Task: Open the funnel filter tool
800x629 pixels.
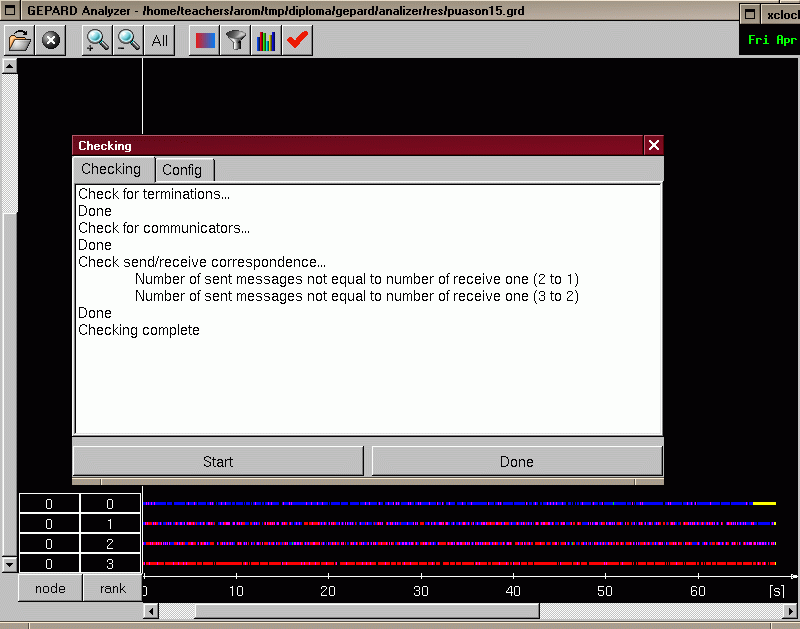Action: pyautogui.click(x=235, y=41)
